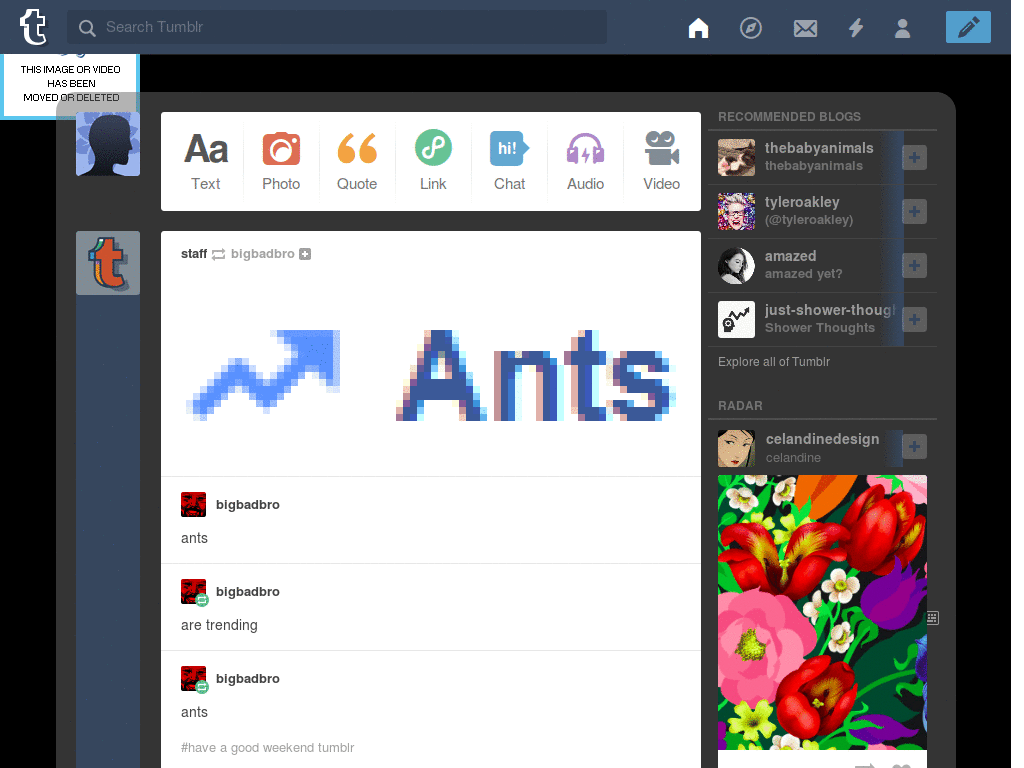Open bigbadbro above 'are trending'
The height and width of the screenshot is (768, 1024).
[248, 591]
